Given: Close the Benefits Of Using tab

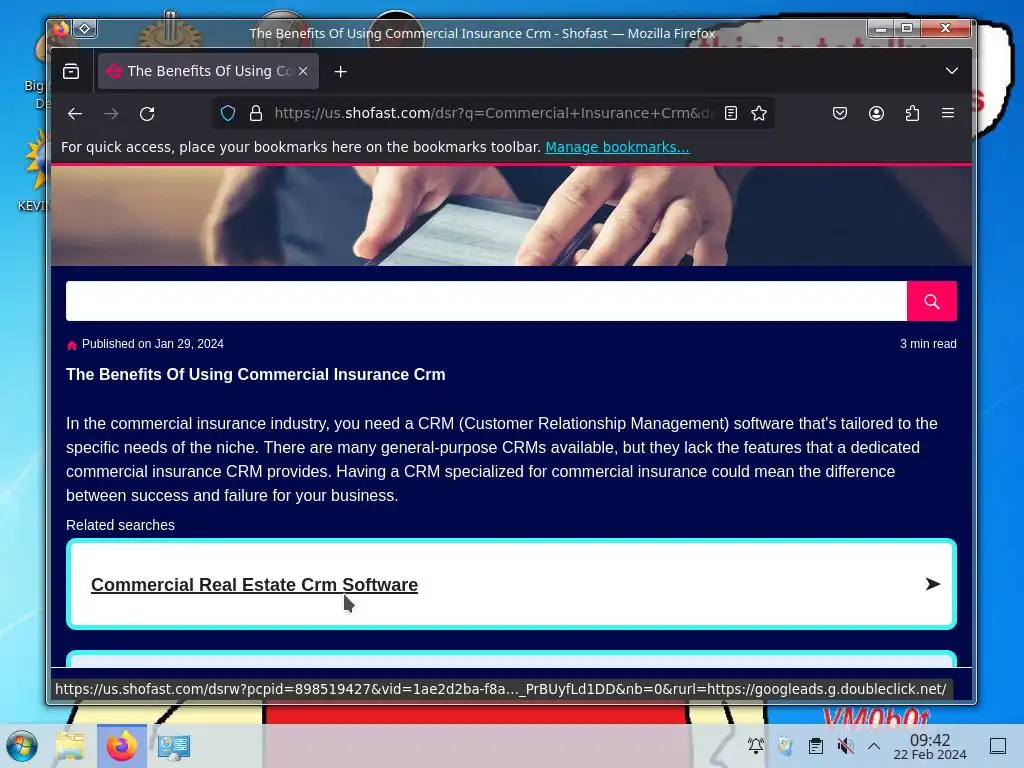Looking at the screenshot, I should click(303, 71).
